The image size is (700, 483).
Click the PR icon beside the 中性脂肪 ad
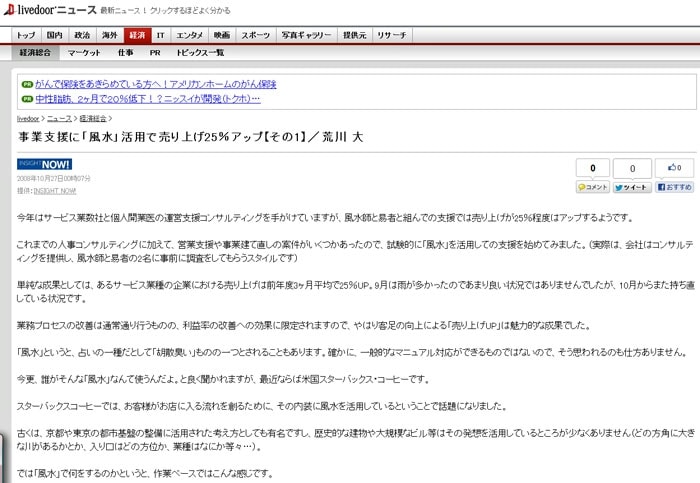click(27, 98)
